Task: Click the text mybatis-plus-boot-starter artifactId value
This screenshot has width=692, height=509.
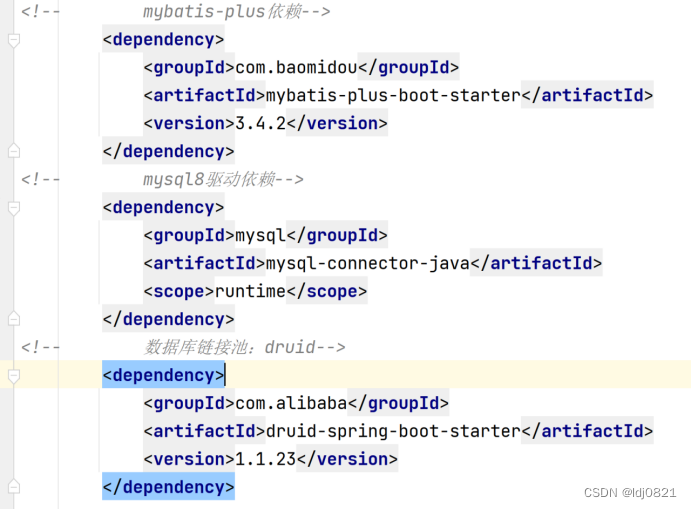Action: 393,95
